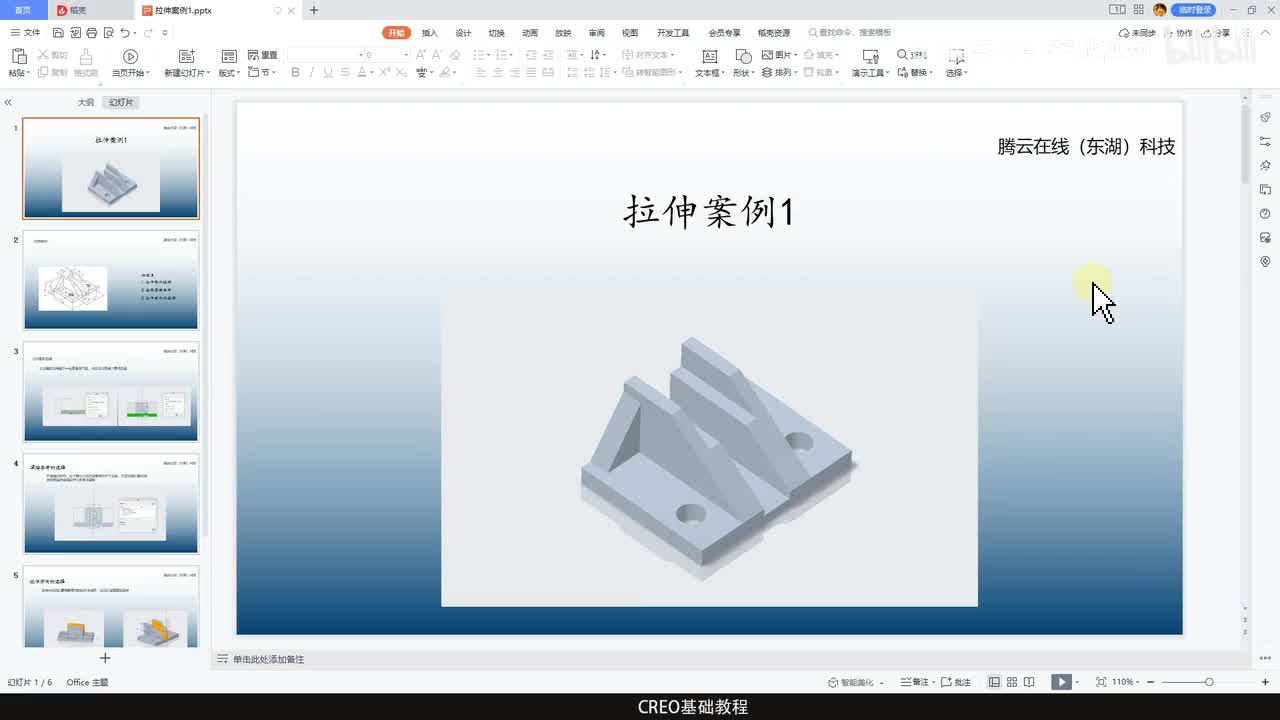Switch to Slide Sorter view icon
The image size is (1280, 720).
coord(1012,682)
